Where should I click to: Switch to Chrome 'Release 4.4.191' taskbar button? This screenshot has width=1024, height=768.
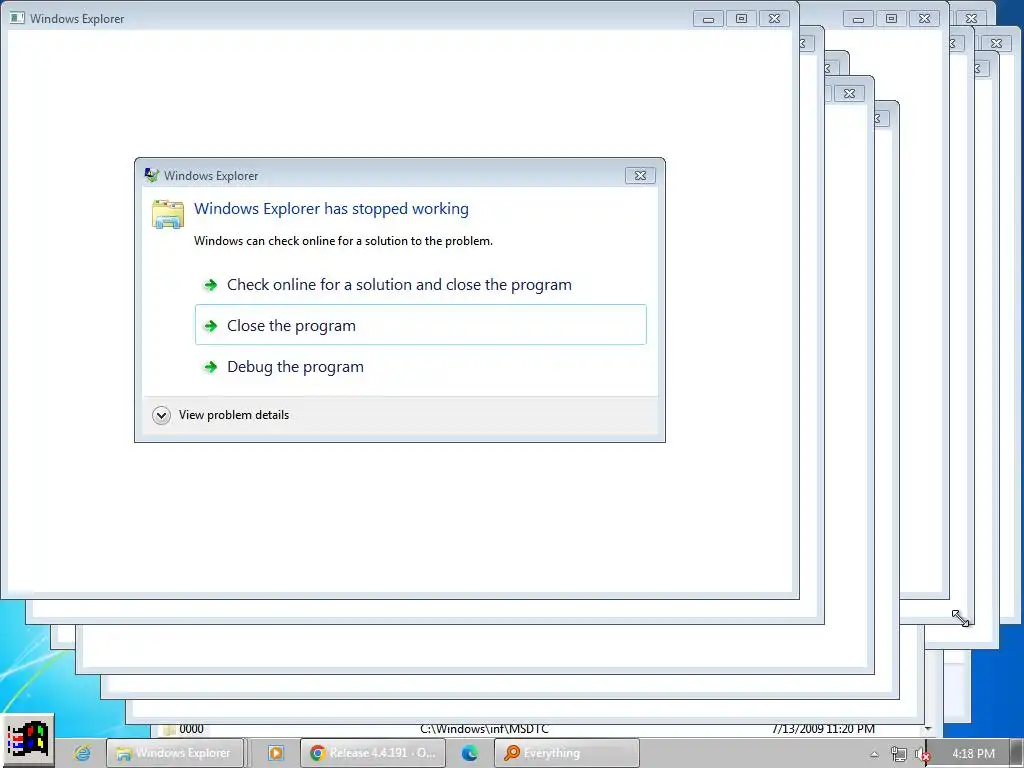tap(373, 753)
